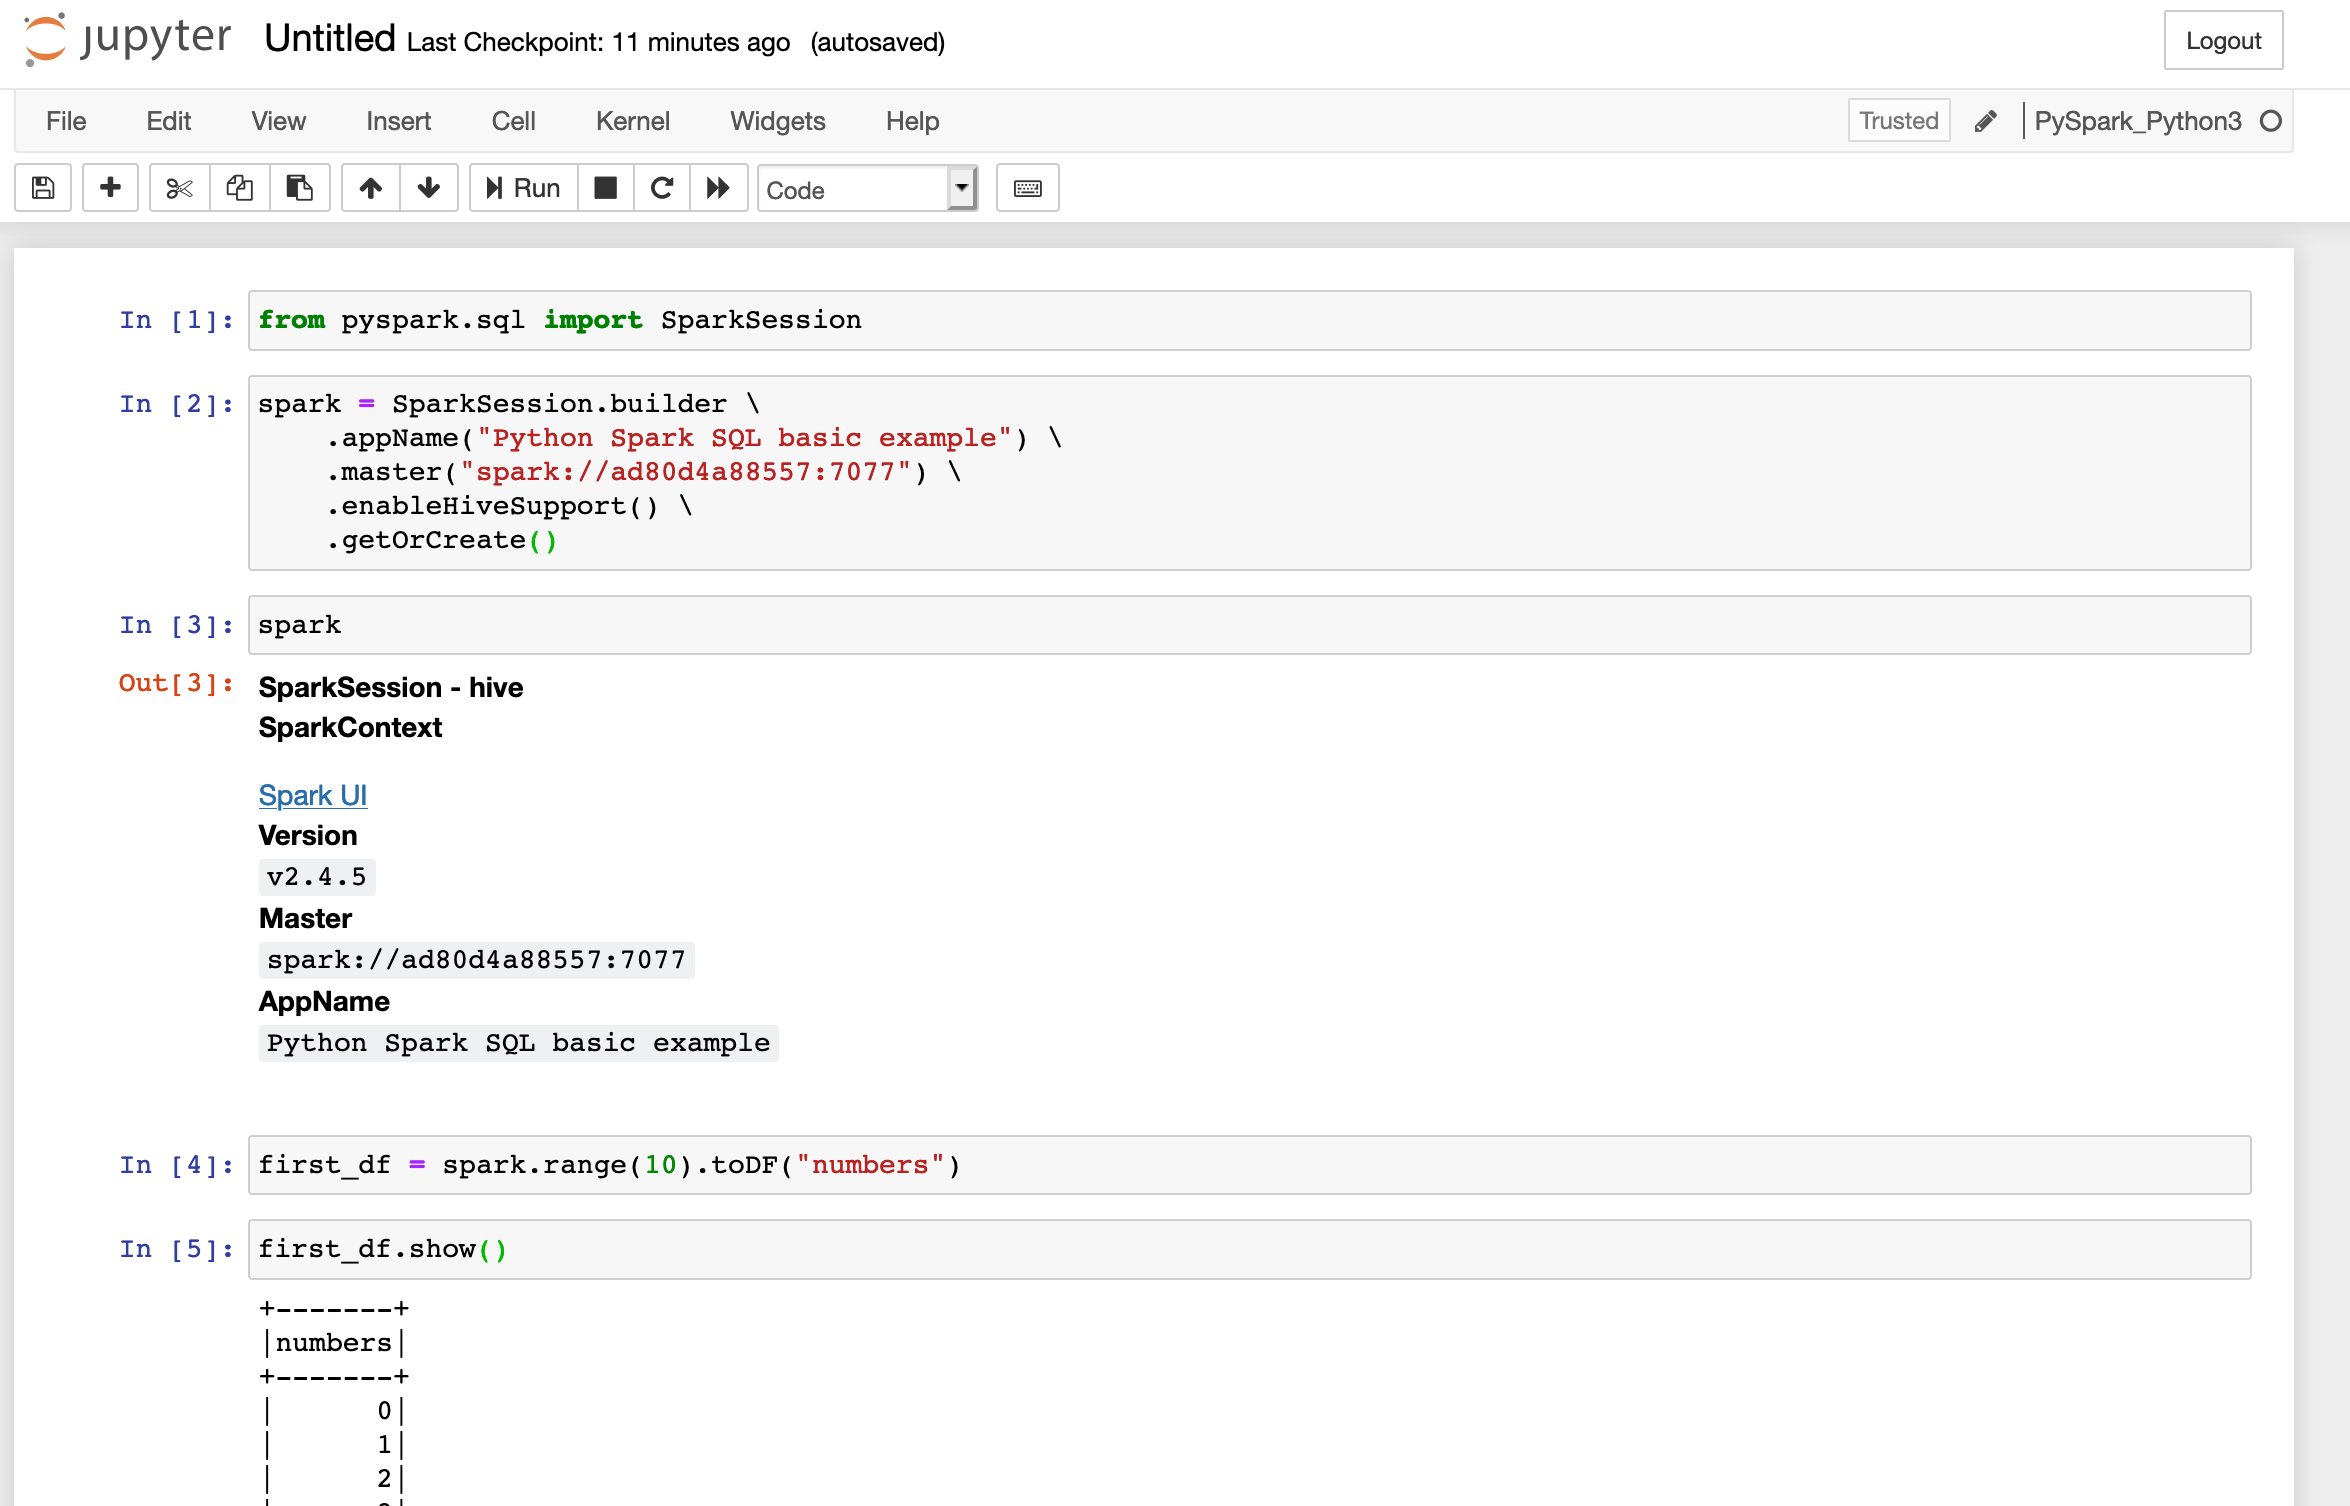Insert cell below with plus icon
This screenshot has height=1506, width=2350.
pos(110,188)
